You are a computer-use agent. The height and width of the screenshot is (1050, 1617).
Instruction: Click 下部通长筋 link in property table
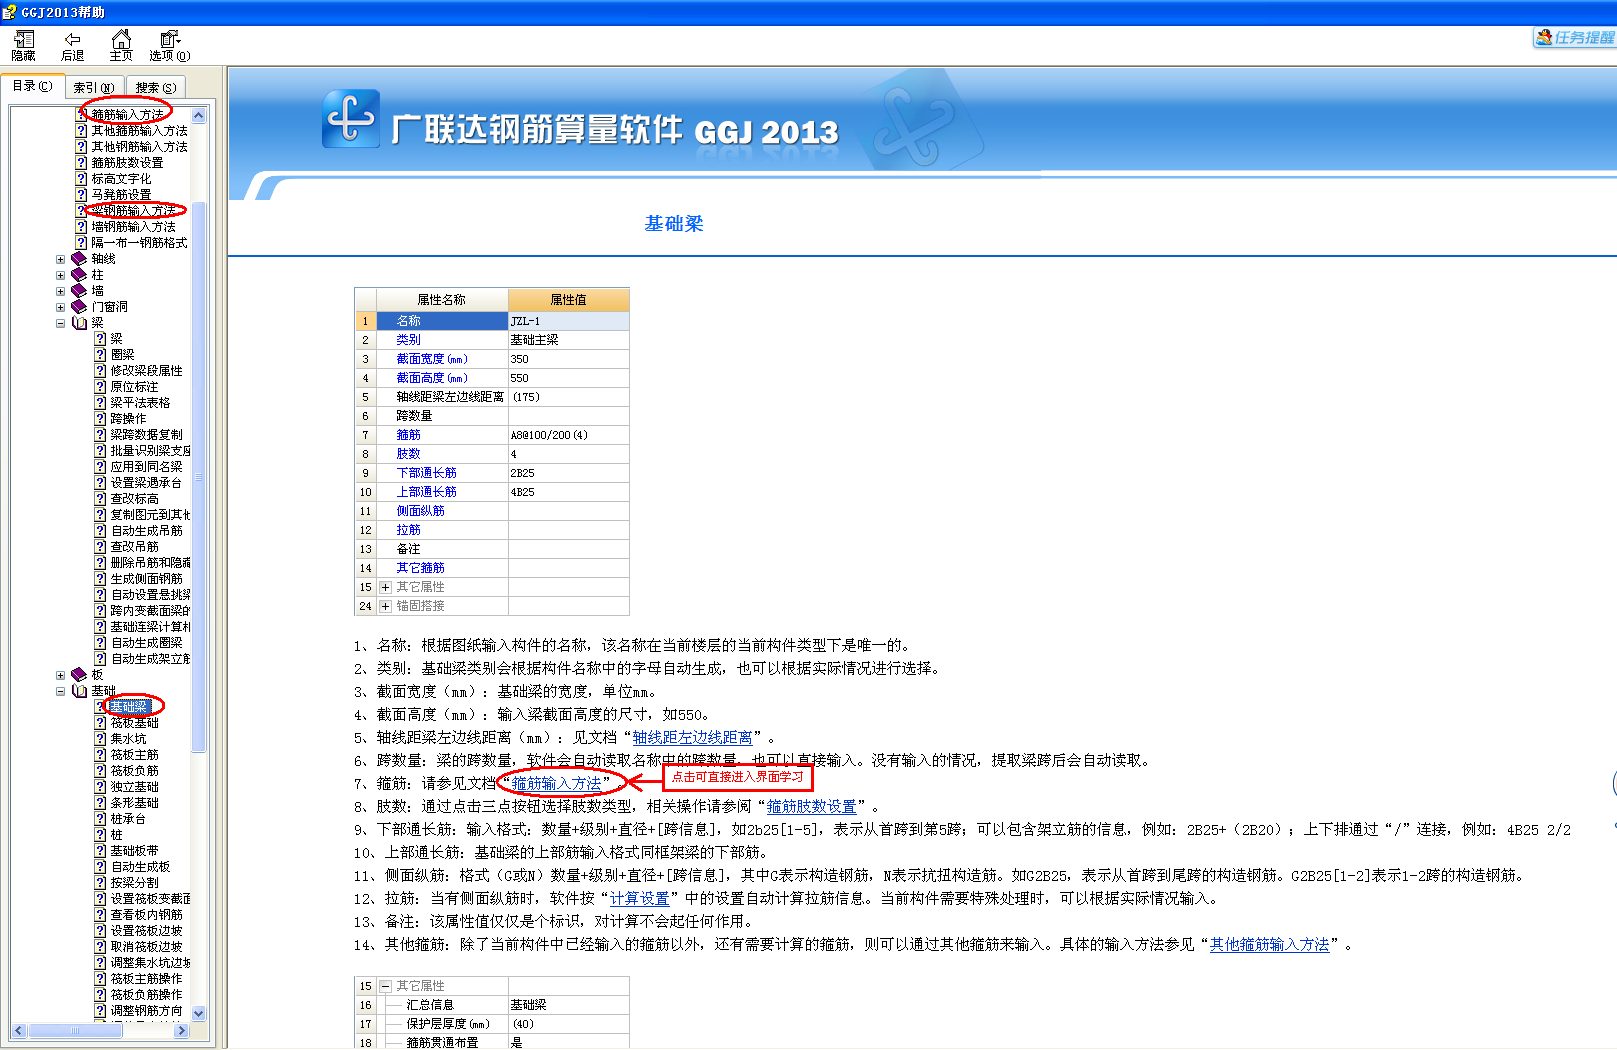click(426, 473)
